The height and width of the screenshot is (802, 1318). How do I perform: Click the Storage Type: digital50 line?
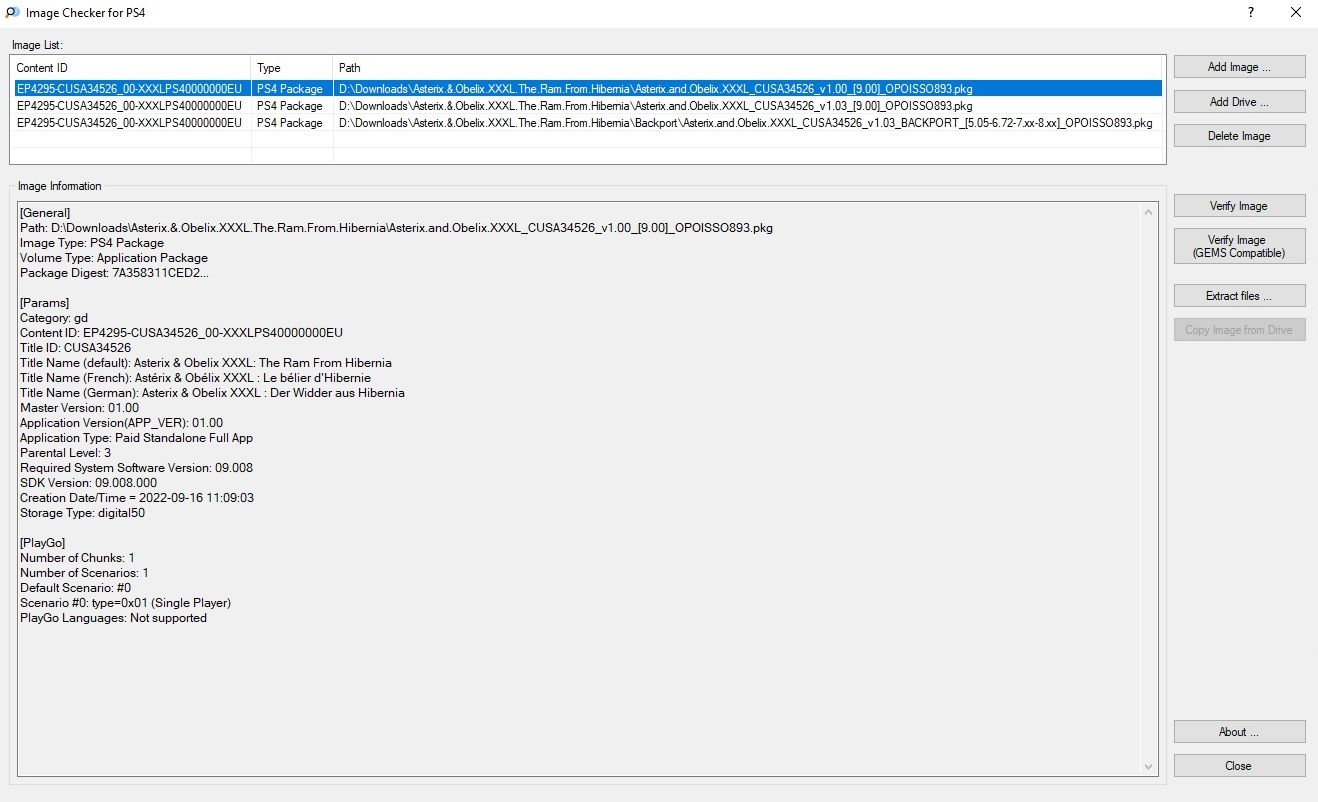click(x=83, y=513)
